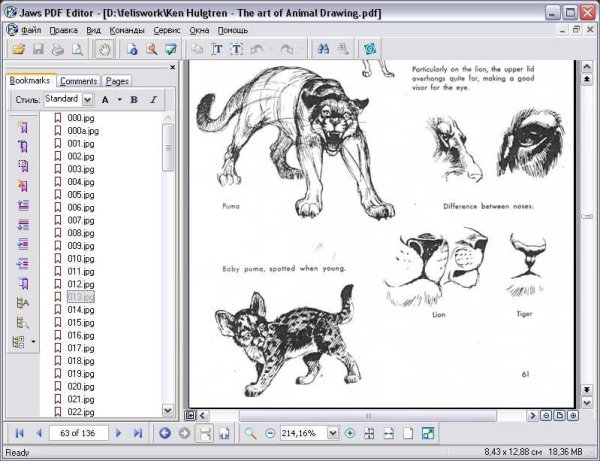The image size is (600, 461).
Task: Toggle Italic bookmark style
Action: tap(153, 100)
